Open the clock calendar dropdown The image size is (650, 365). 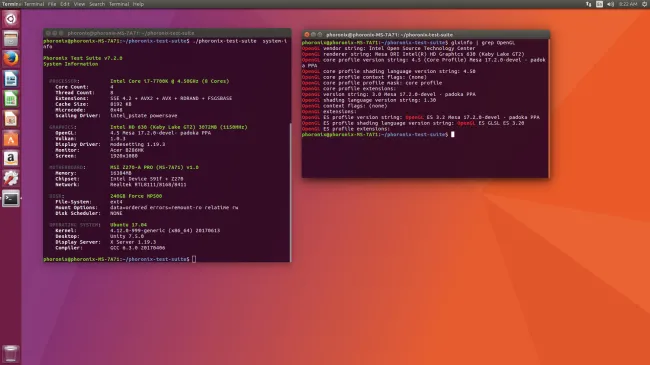(628, 4)
